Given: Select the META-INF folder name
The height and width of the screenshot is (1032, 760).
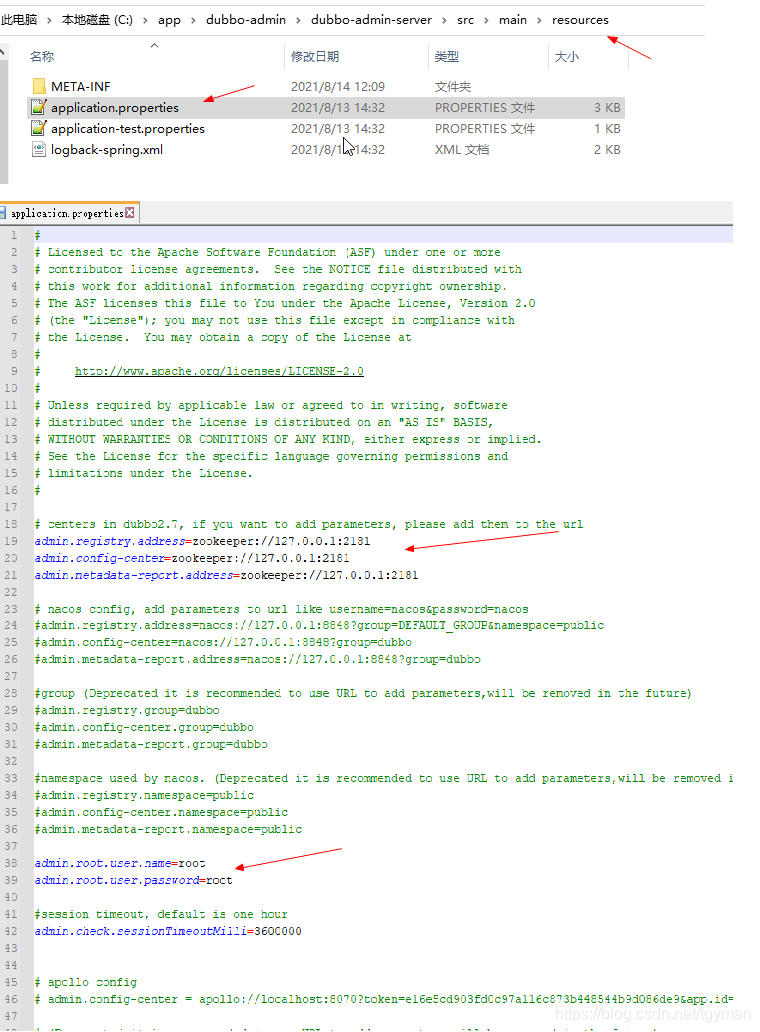Looking at the screenshot, I should (x=80, y=86).
